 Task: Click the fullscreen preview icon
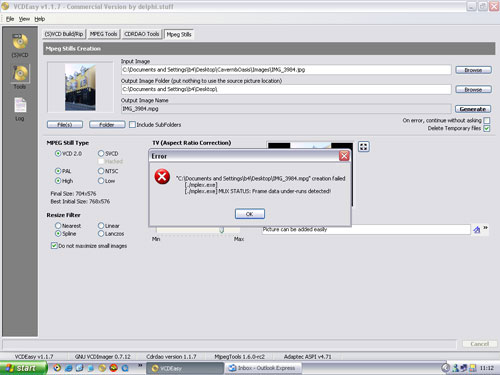[364, 147]
